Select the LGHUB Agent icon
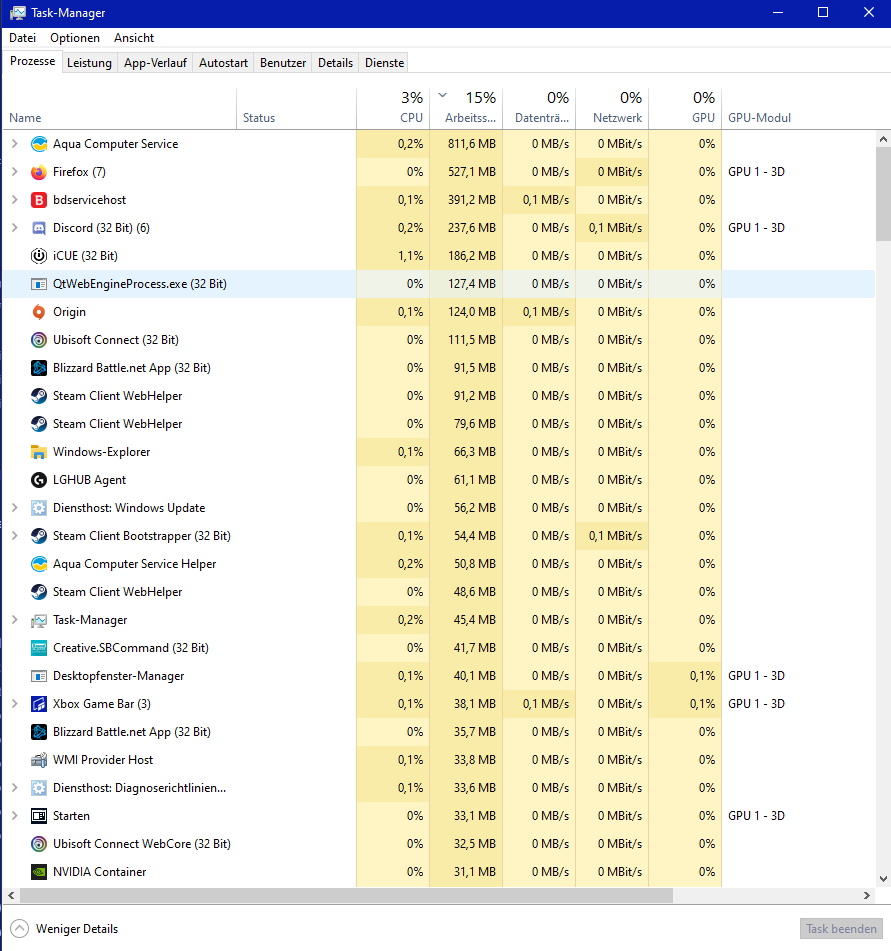Image resolution: width=891 pixels, height=951 pixels. click(x=39, y=480)
